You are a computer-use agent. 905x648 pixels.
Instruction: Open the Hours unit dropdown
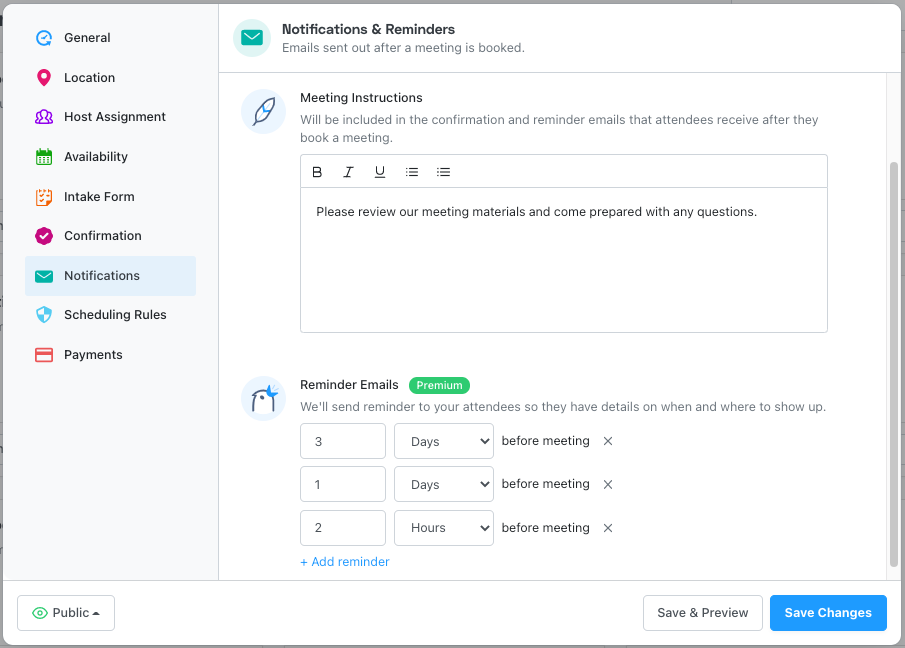(444, 528)
